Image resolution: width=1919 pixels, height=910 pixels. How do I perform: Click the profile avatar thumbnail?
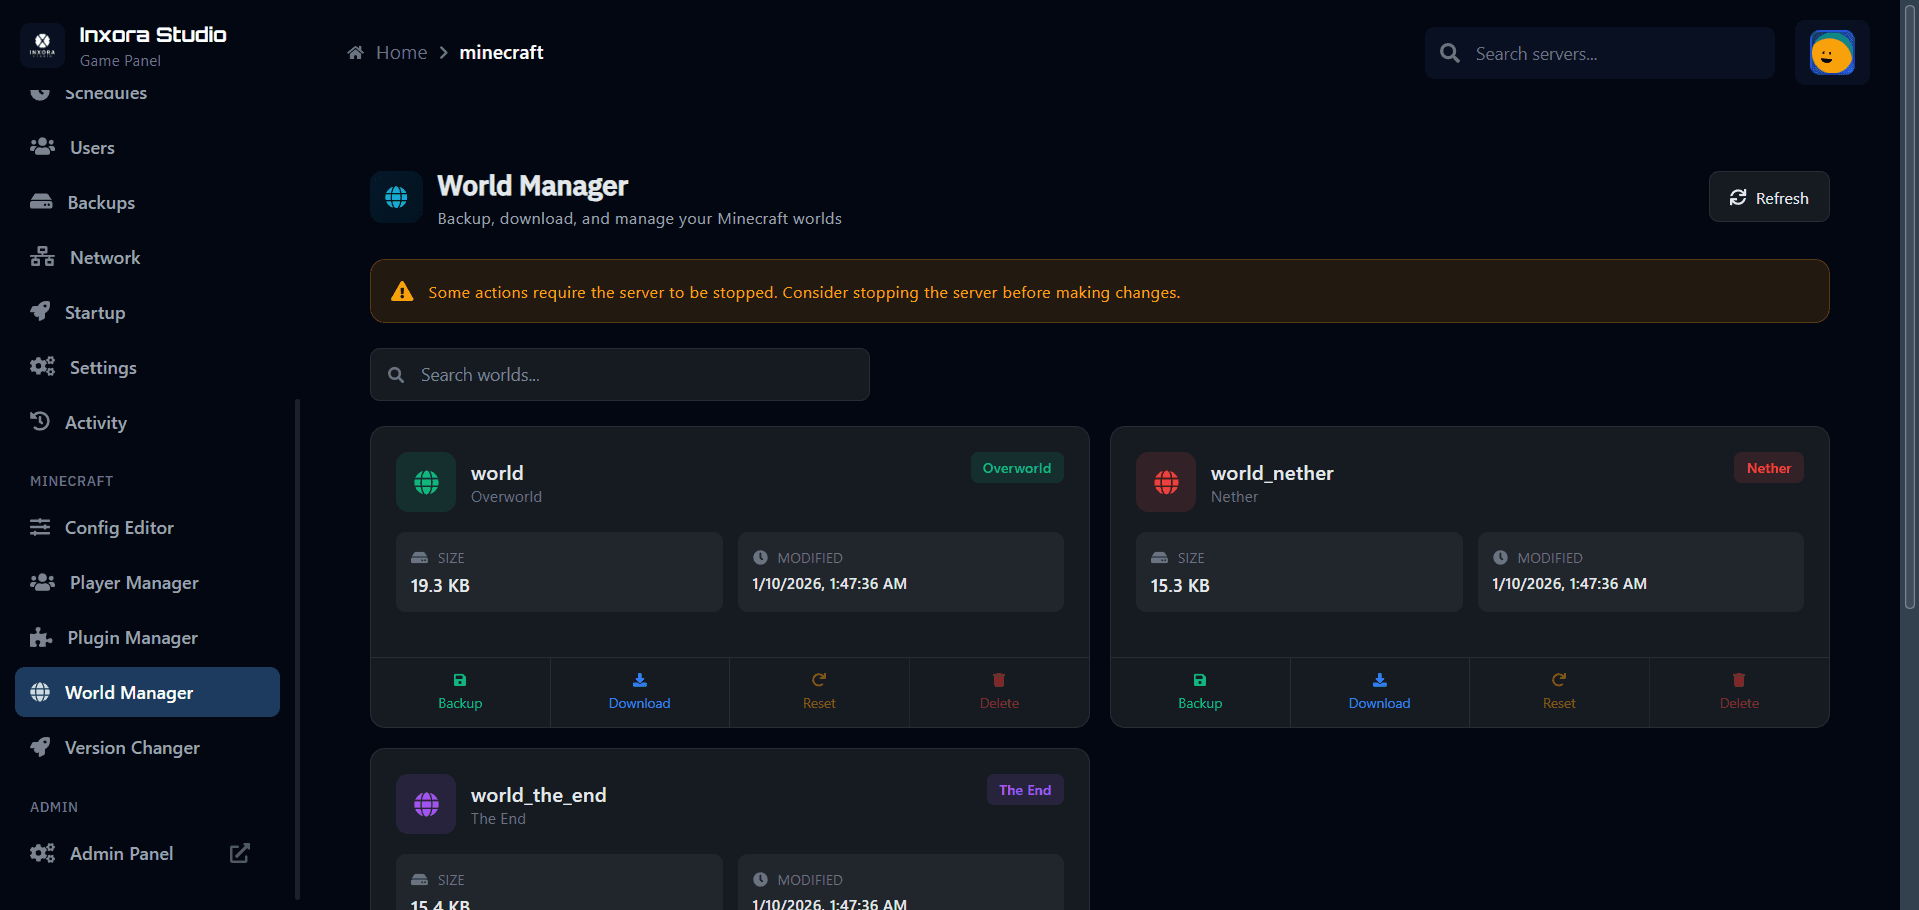pos(1830,53)
